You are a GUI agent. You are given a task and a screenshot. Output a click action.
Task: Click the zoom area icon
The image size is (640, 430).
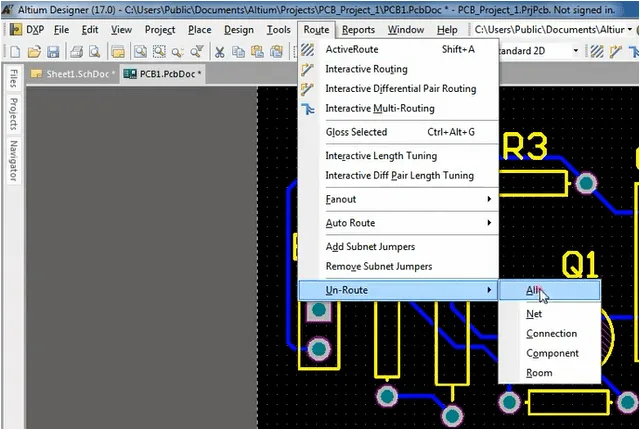[159, 52]
